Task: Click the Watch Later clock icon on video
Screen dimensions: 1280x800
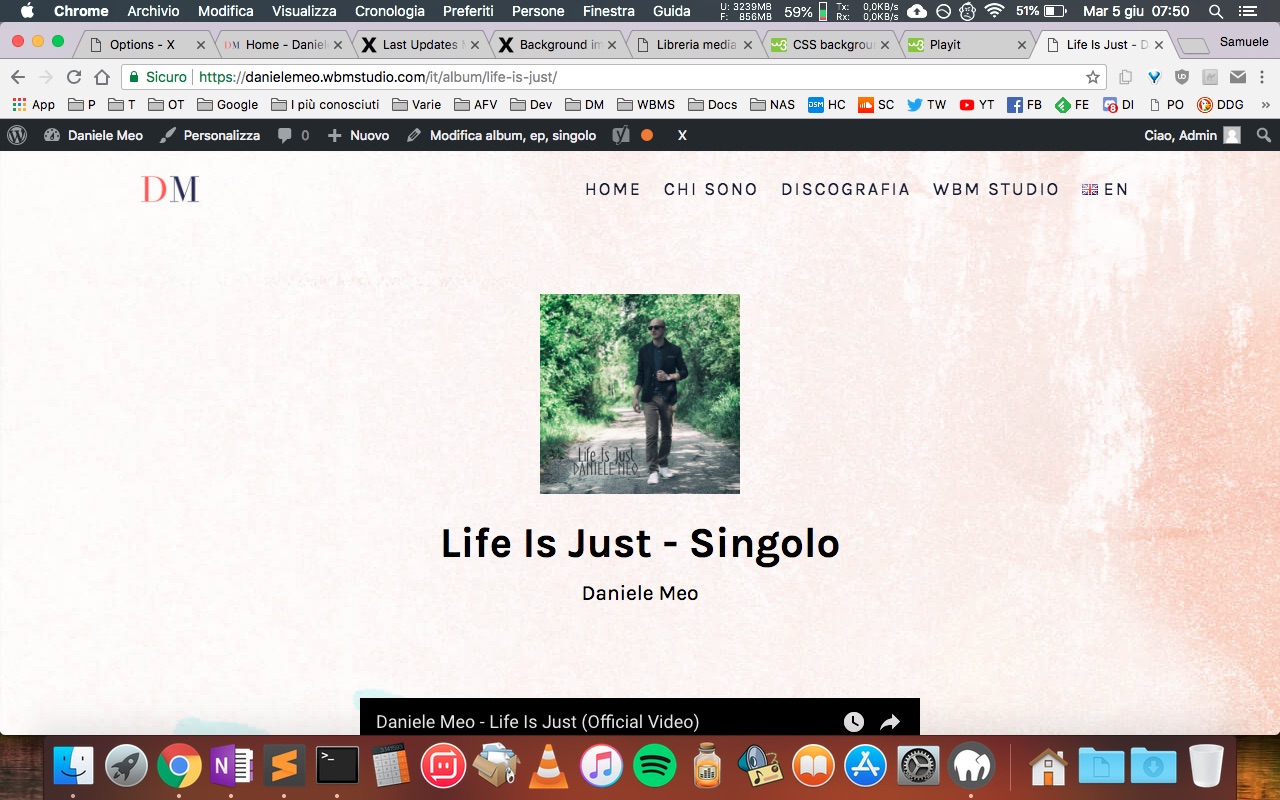Action: point(853,721)
